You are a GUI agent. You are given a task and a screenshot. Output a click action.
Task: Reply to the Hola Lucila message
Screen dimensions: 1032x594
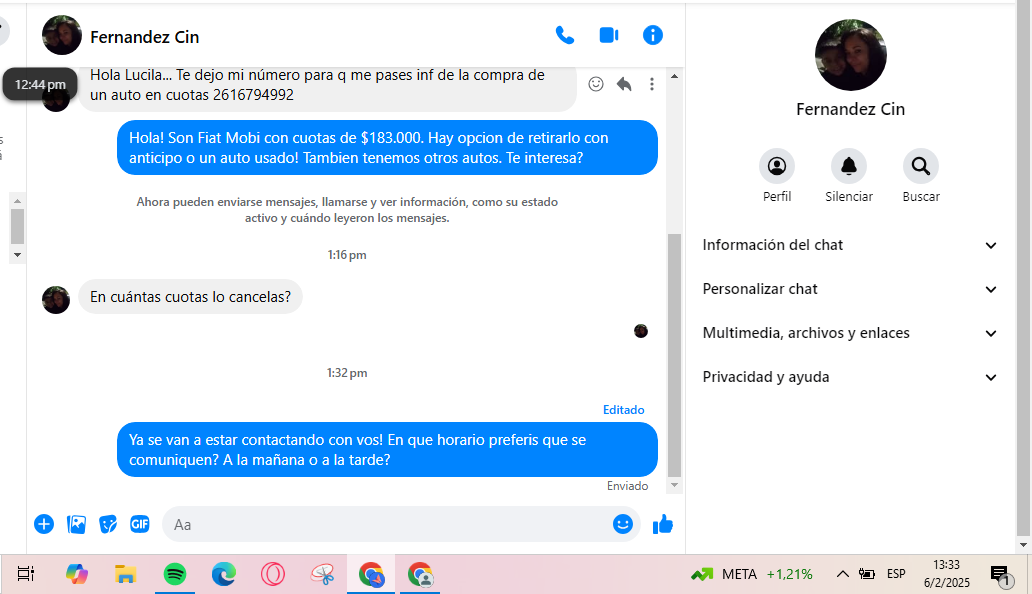(624, 84)
